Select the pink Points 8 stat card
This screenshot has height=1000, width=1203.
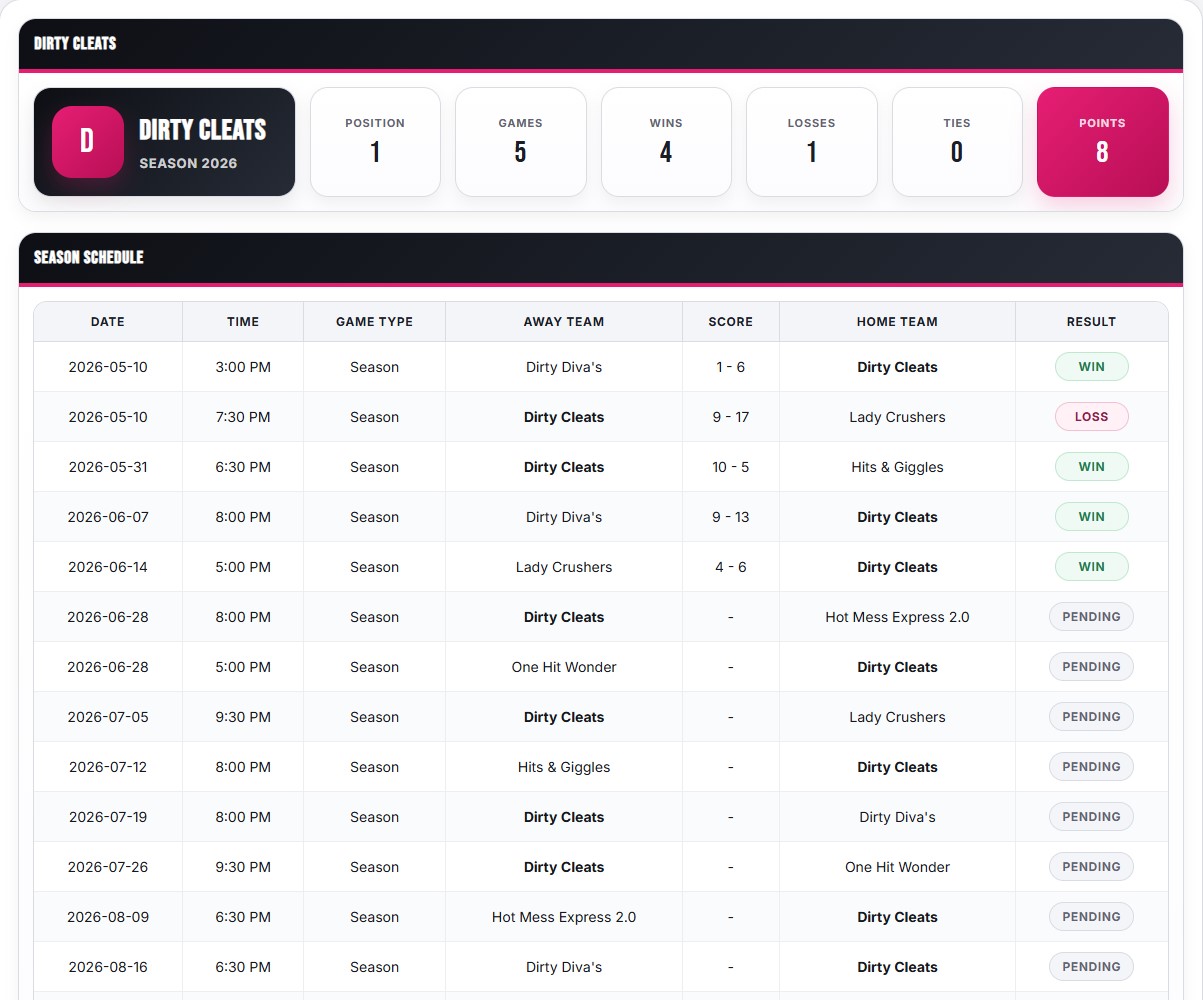click(x=1102, y=141)
